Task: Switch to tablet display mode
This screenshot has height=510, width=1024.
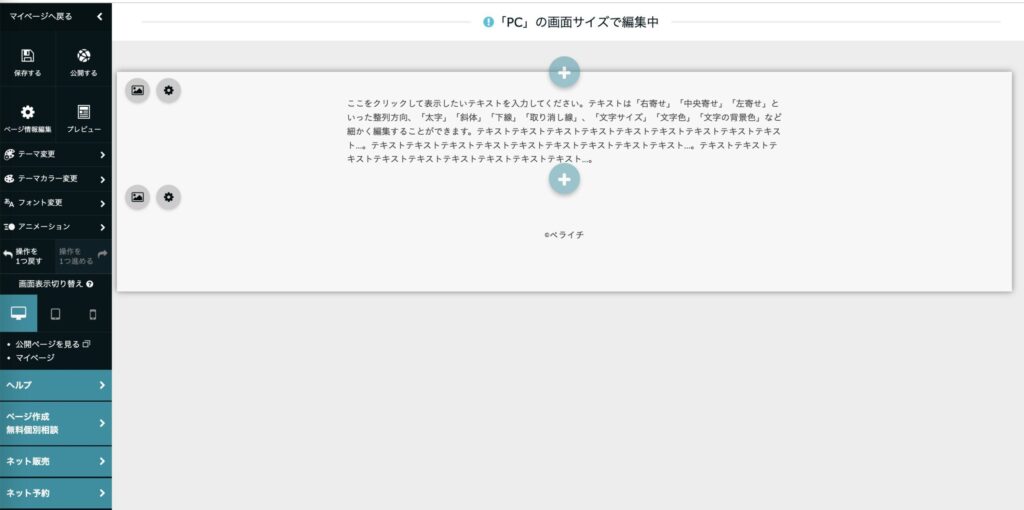Action: (x=55, y=314)
